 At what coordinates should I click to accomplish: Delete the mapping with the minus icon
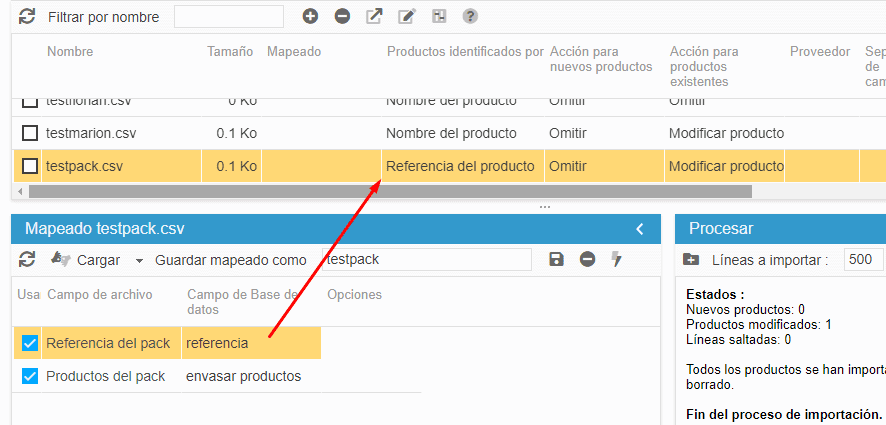(588, 259)
